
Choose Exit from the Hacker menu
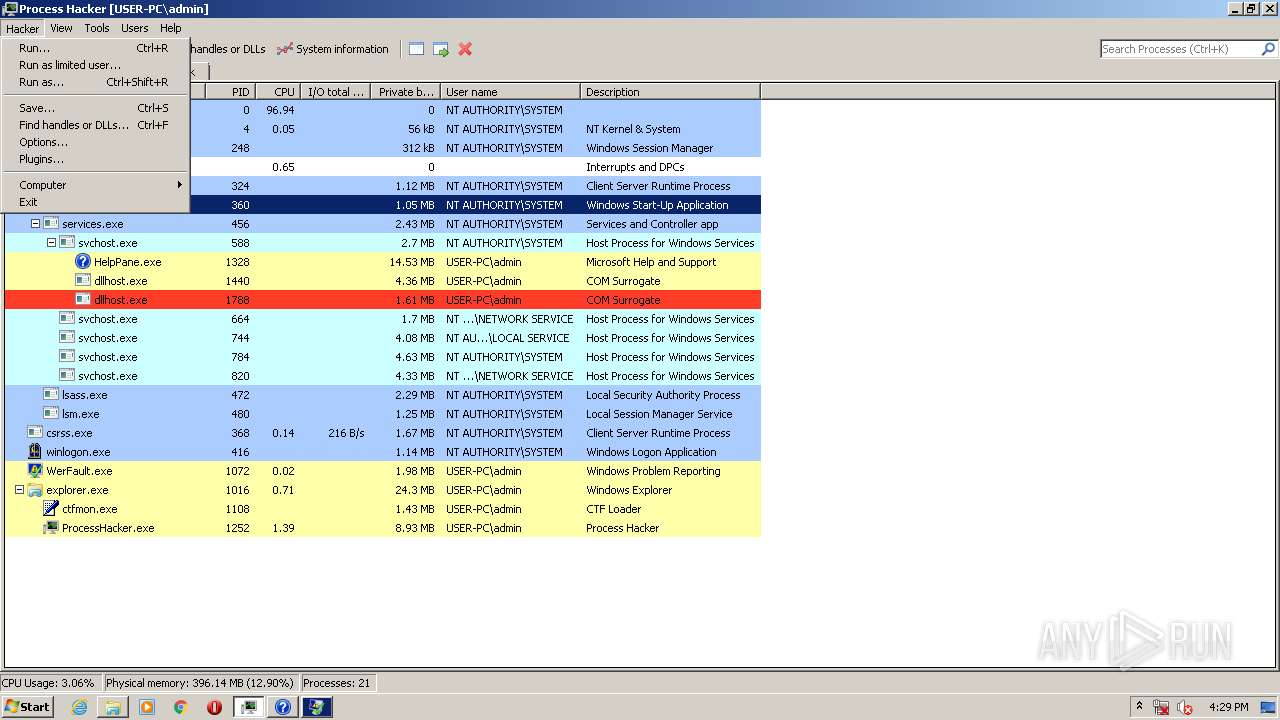[x=95, y=202]
